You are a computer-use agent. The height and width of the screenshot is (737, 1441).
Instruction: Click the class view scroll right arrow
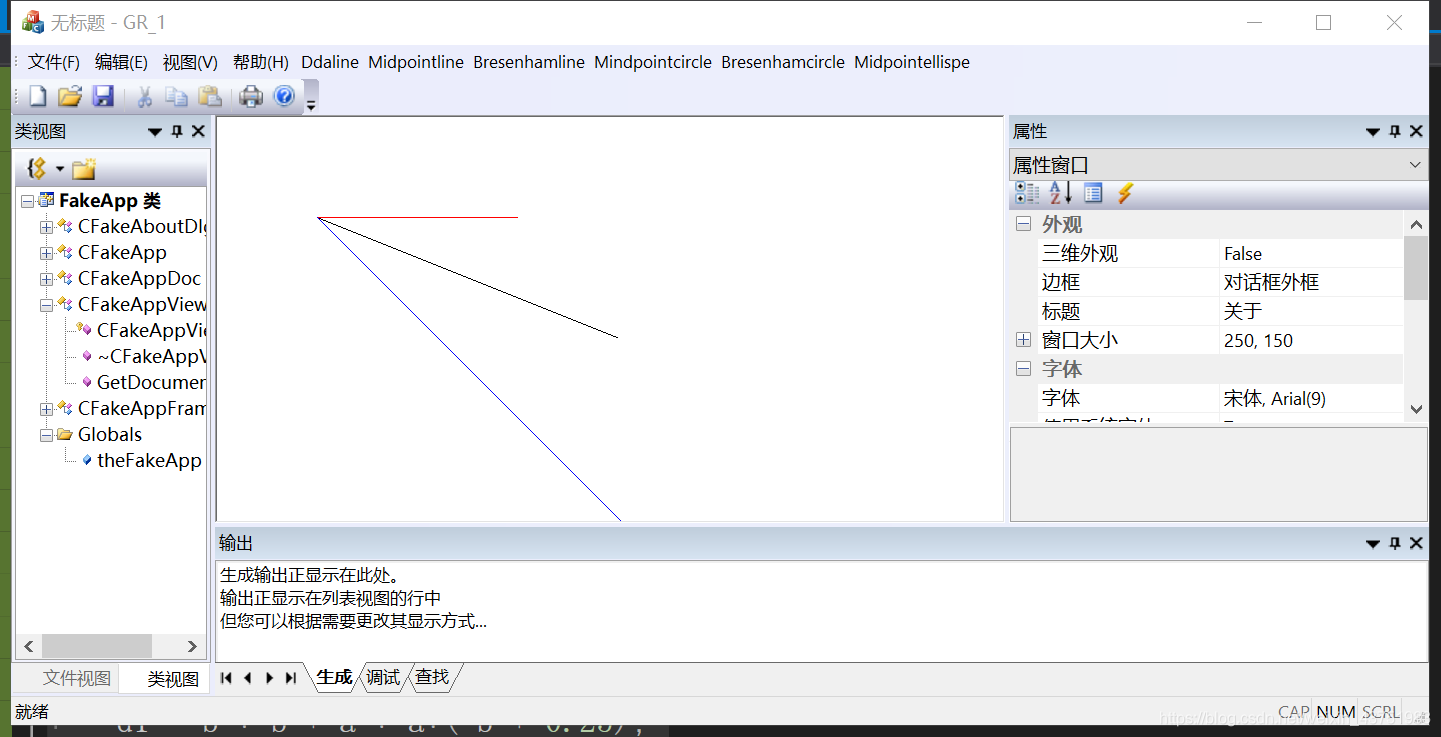192,646
